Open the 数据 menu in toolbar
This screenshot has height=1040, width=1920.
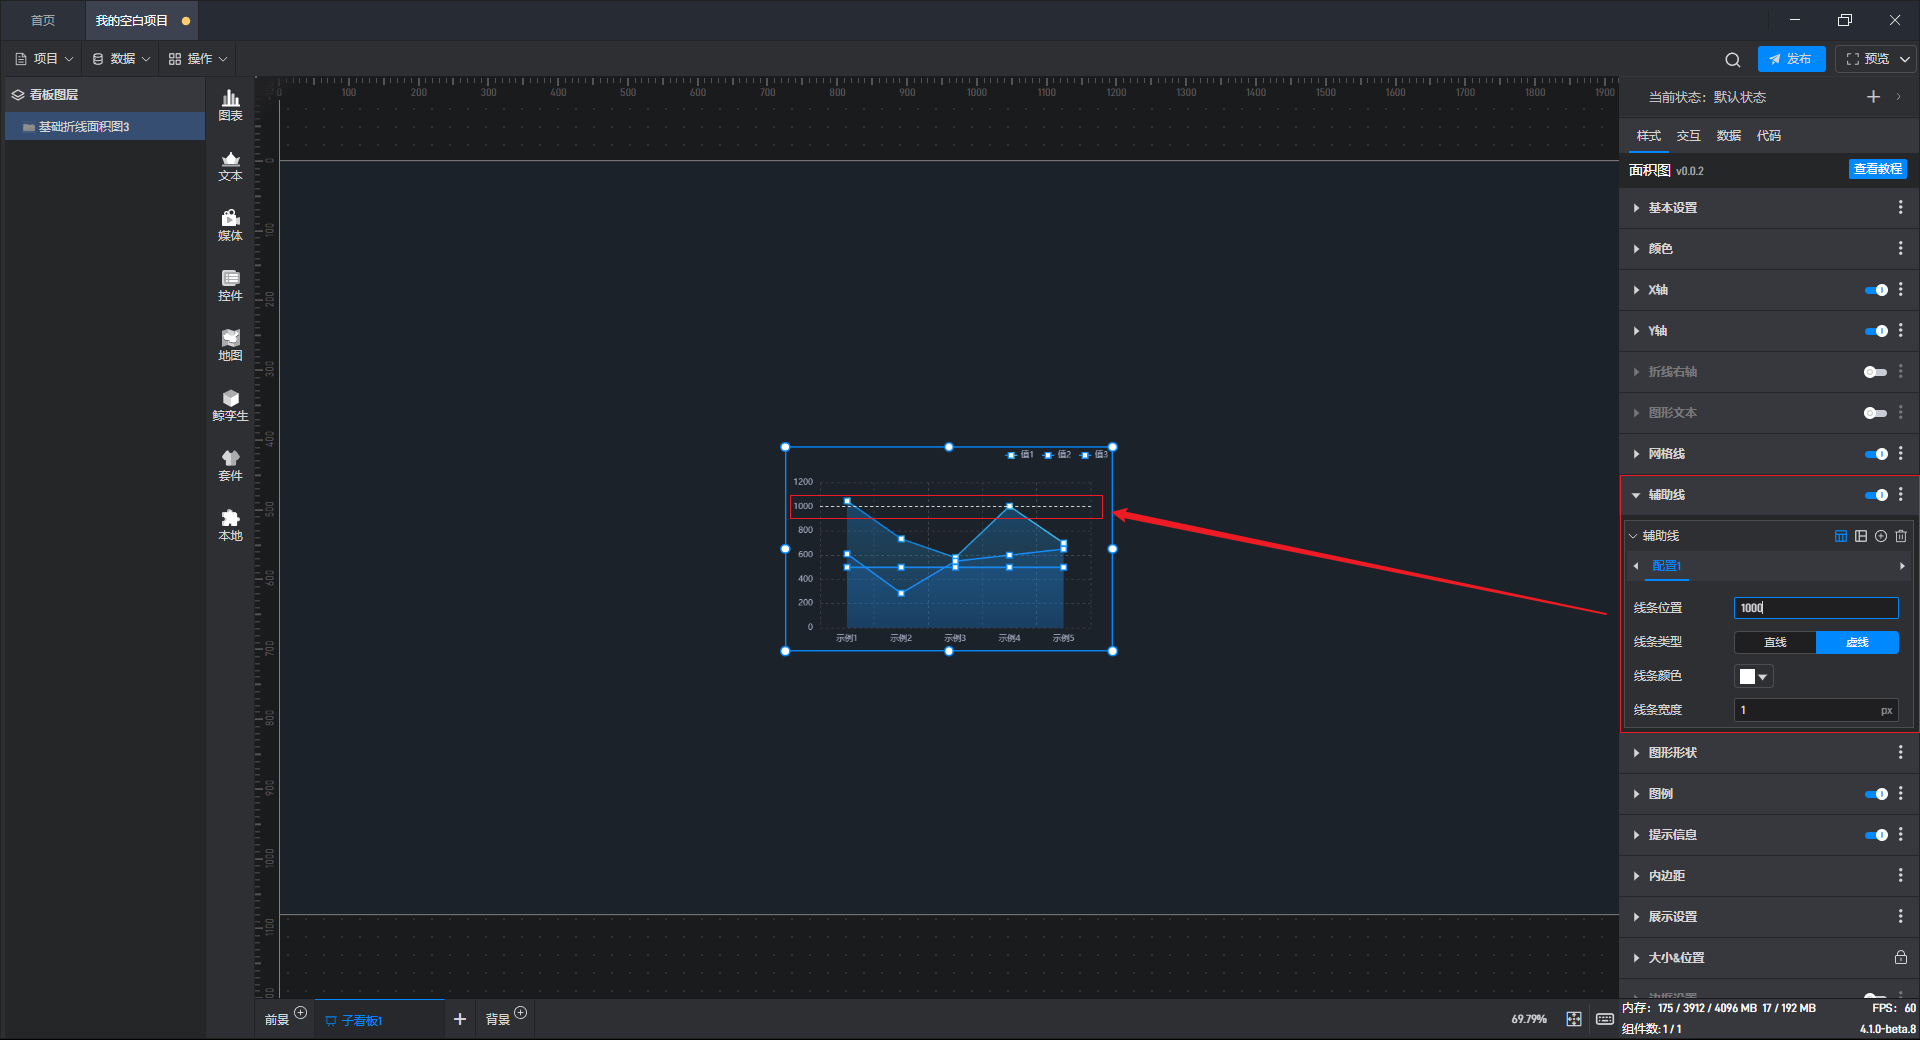tap(121, 59)
